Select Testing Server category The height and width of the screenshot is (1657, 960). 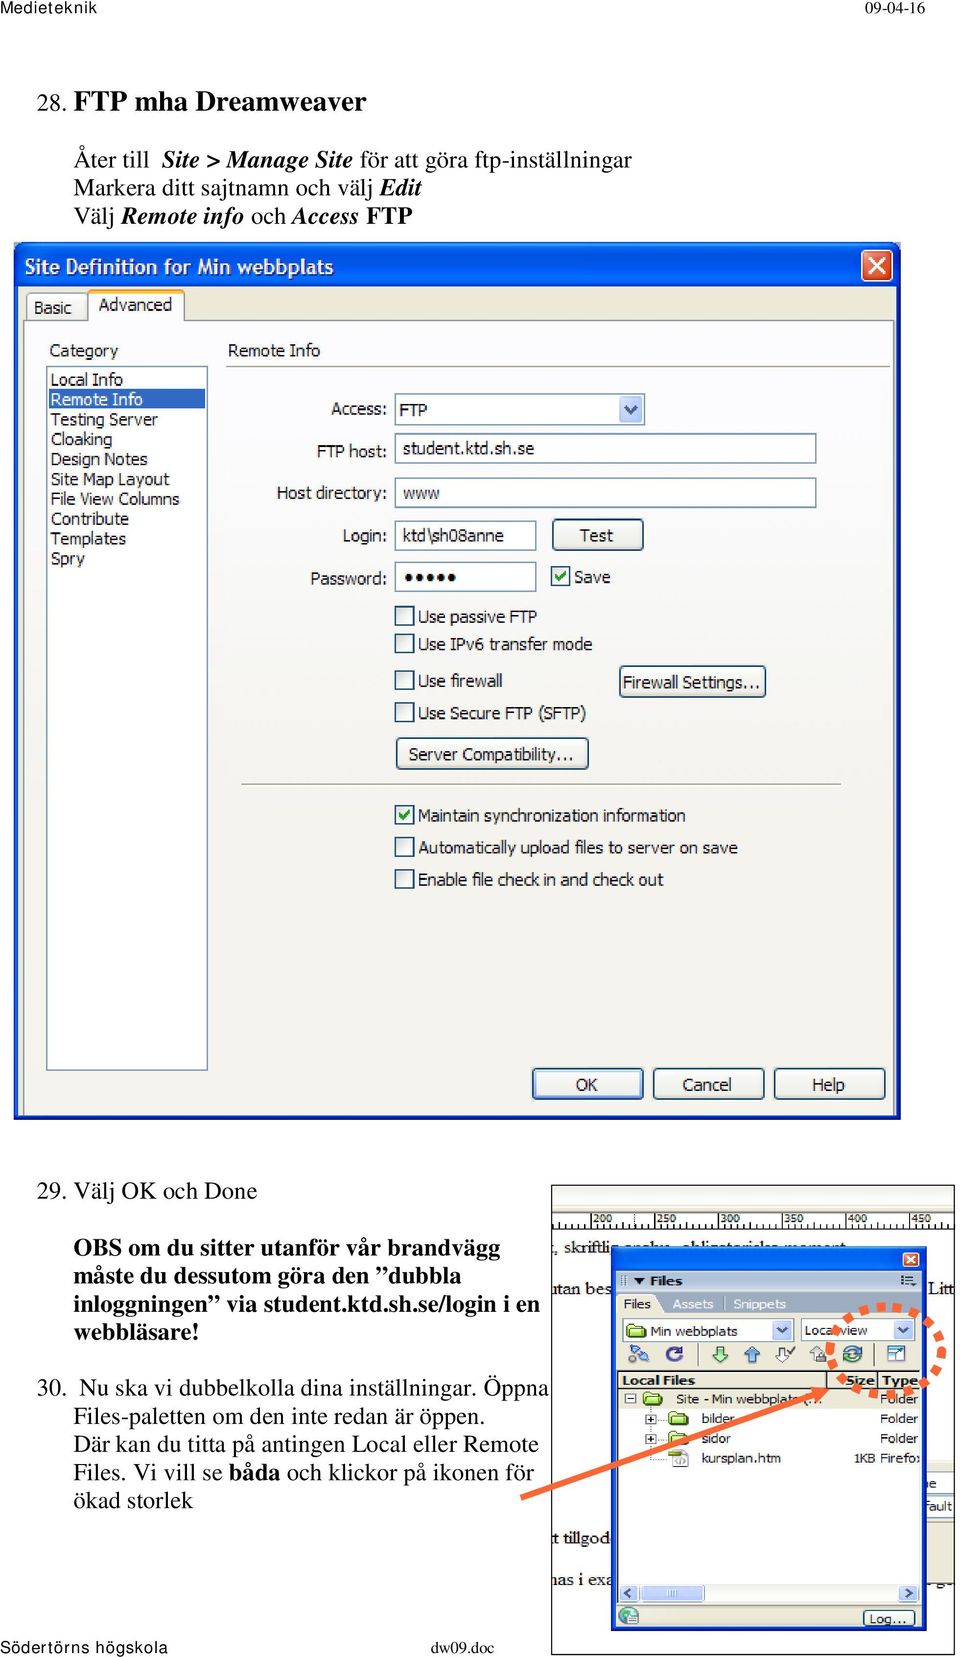tap(104, 419)
